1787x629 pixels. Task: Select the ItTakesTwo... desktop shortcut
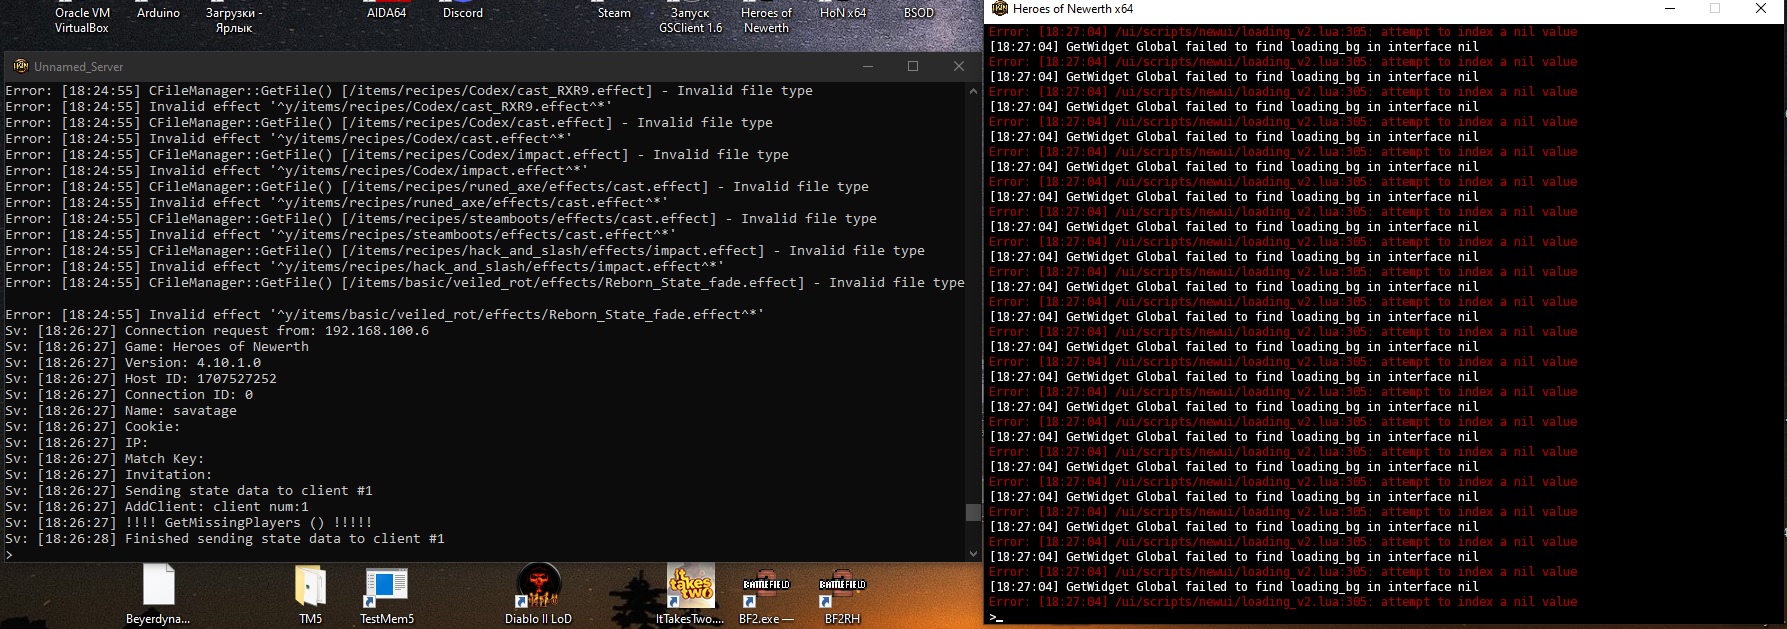click(x=690, y=594)
